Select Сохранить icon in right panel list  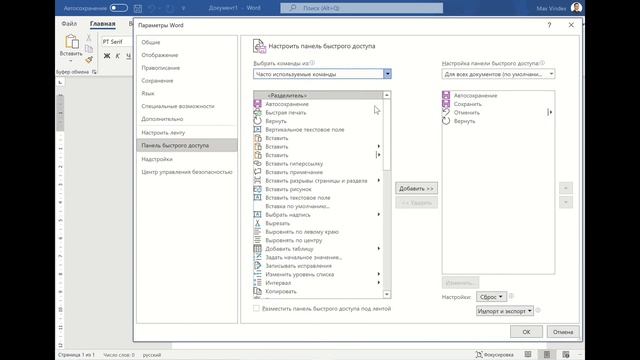tap(446, 104)
